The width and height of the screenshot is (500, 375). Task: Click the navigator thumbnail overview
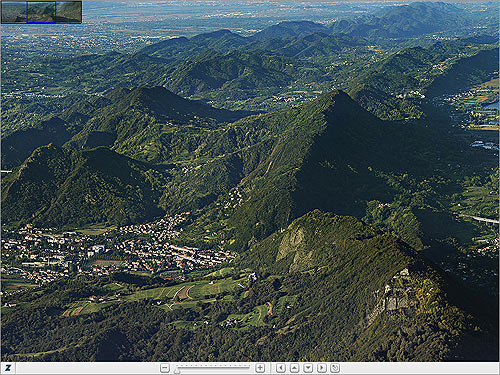(41, 12)
